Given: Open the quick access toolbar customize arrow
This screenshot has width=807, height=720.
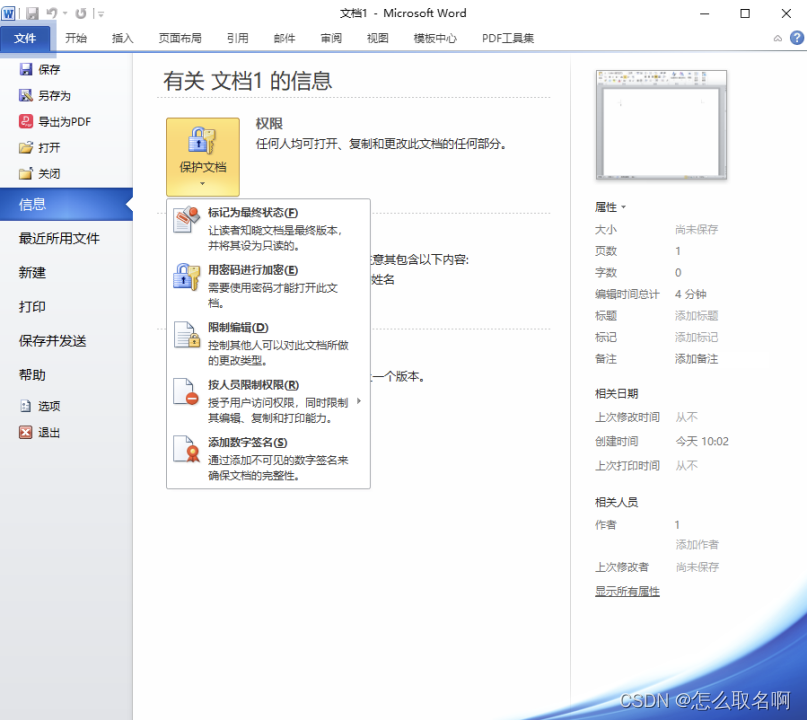Looking at the screenshot, I should (x=101, y=14).
